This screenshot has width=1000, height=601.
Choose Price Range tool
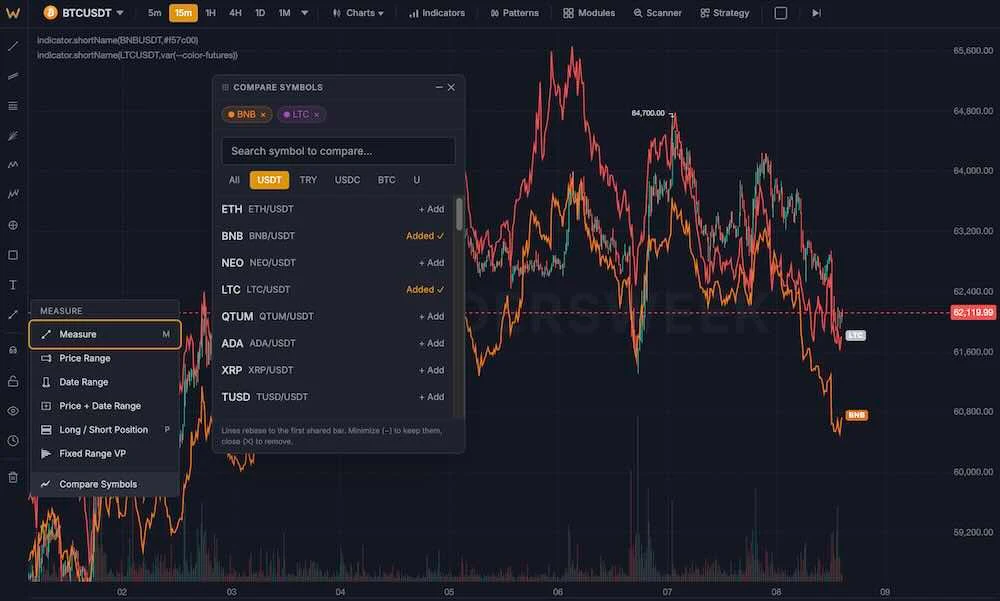105,359
